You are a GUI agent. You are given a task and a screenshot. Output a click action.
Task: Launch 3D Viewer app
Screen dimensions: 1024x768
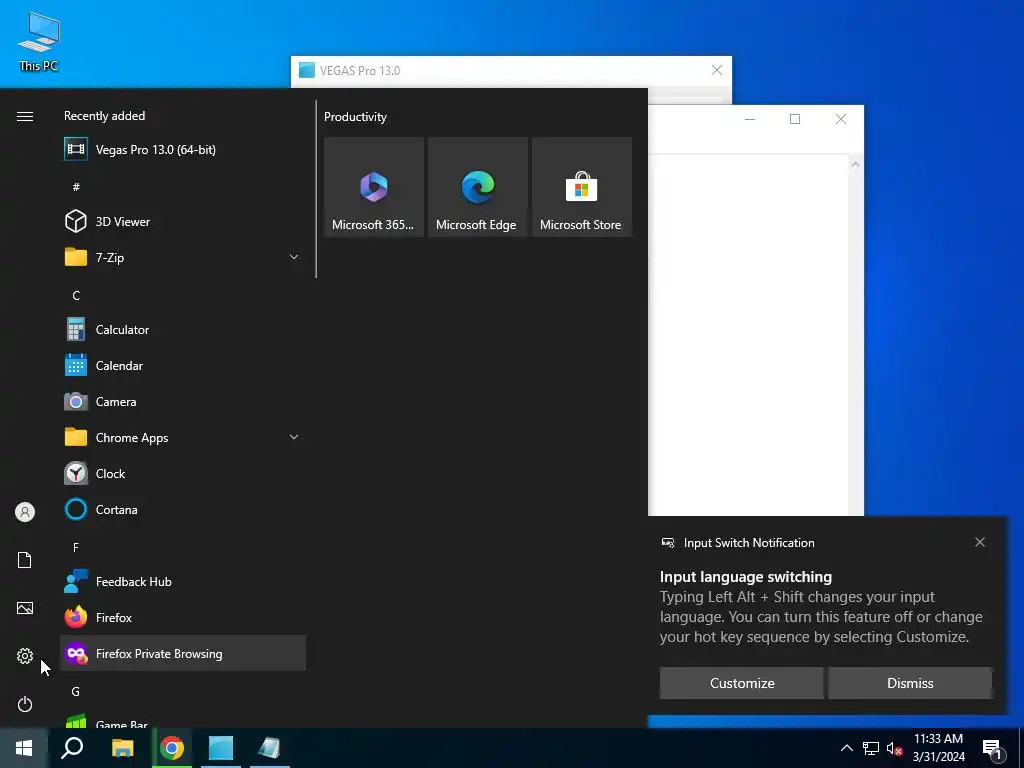click(182, 221)
